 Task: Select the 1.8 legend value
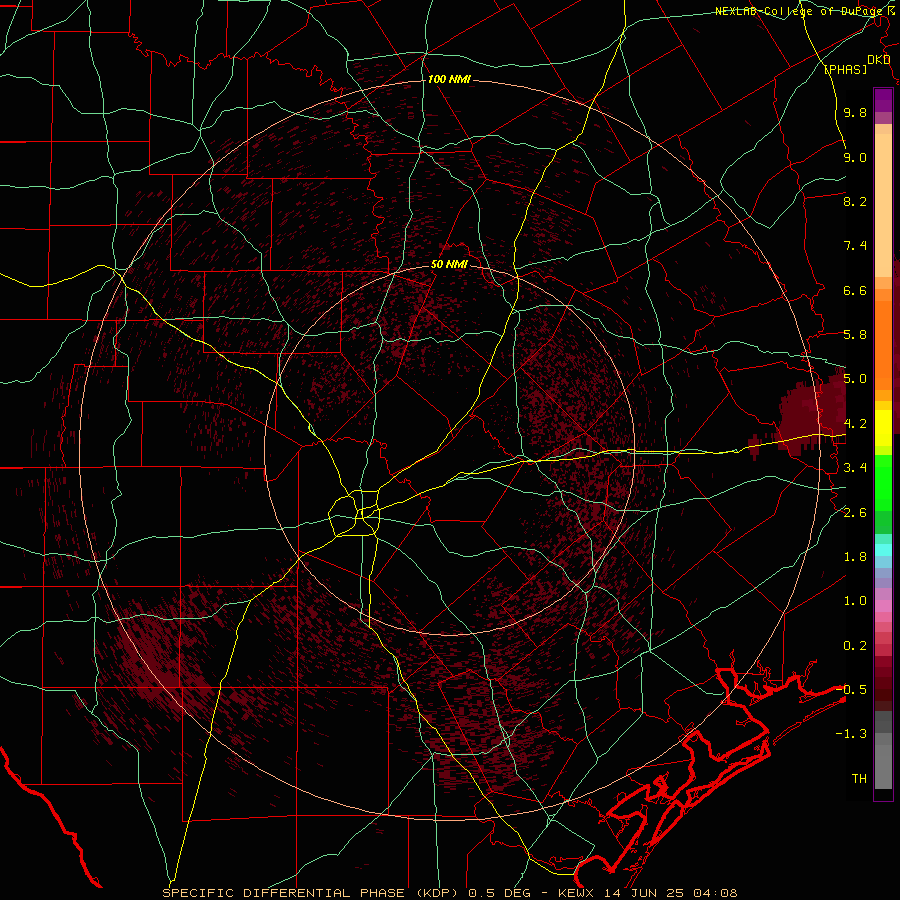point(855,557)
